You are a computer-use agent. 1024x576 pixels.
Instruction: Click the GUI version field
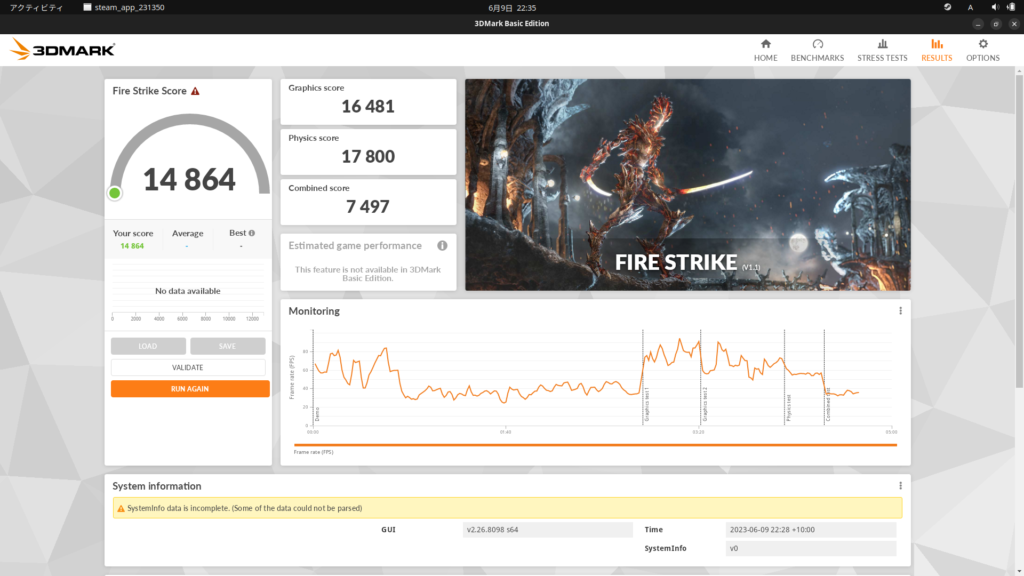(x=547, y=530)
